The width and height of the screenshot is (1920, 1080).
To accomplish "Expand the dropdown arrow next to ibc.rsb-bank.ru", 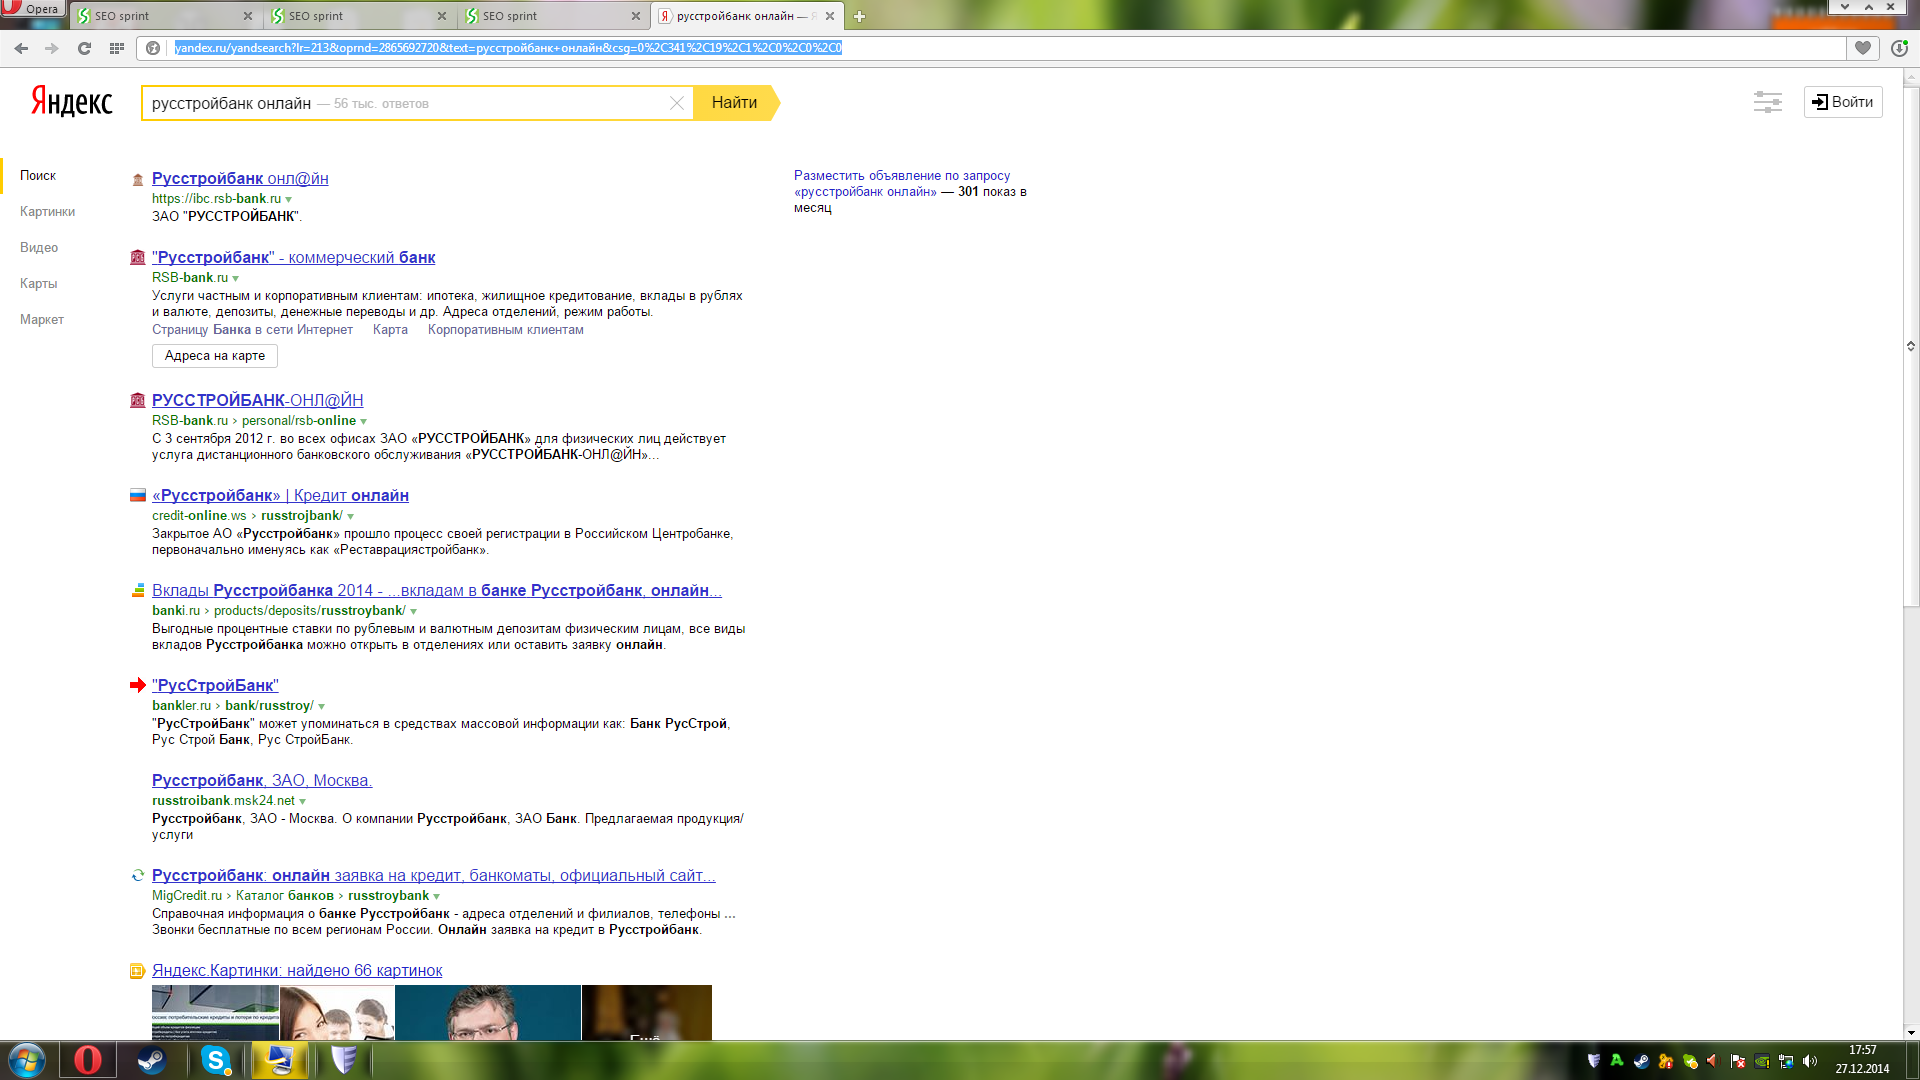I will [289, 200].
